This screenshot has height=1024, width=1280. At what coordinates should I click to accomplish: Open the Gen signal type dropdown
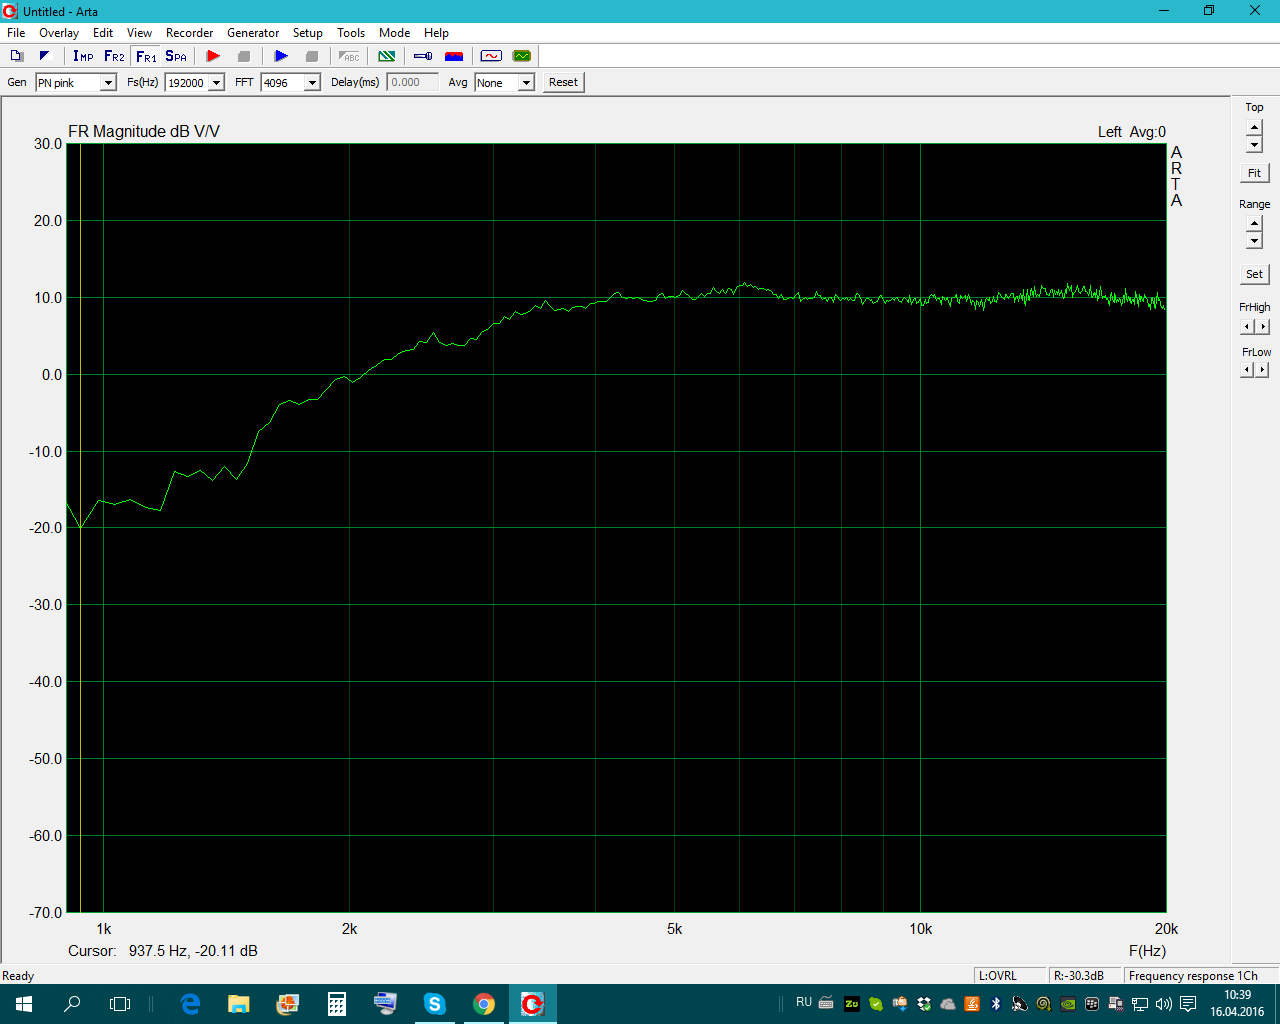[x=108, y=83]
